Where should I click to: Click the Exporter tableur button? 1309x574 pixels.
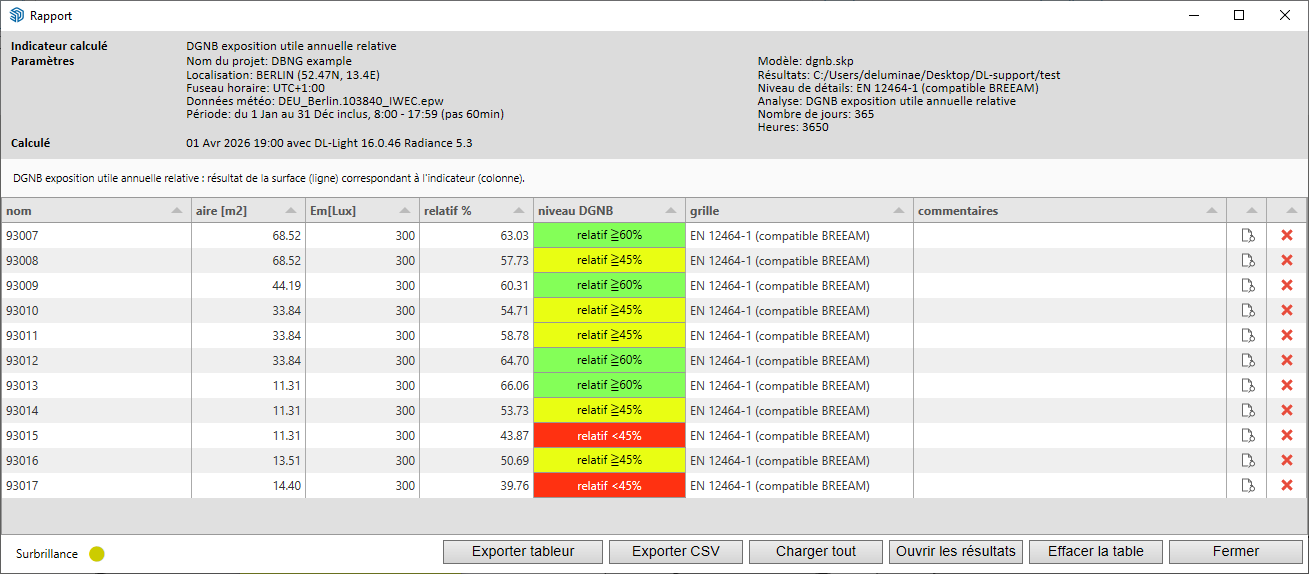523,551
